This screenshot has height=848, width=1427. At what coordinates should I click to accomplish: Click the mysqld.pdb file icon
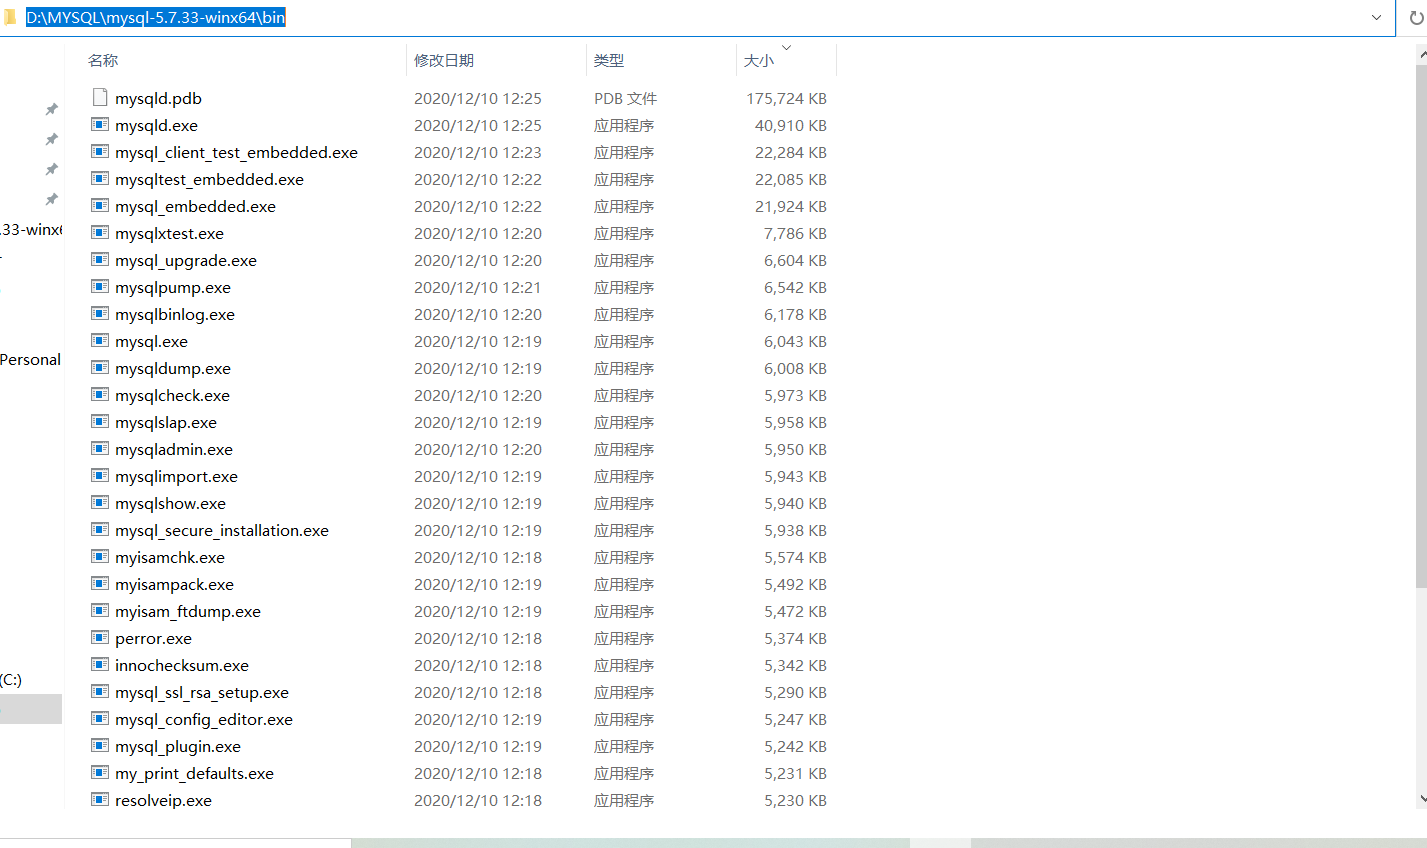click(x=100, y=97)
